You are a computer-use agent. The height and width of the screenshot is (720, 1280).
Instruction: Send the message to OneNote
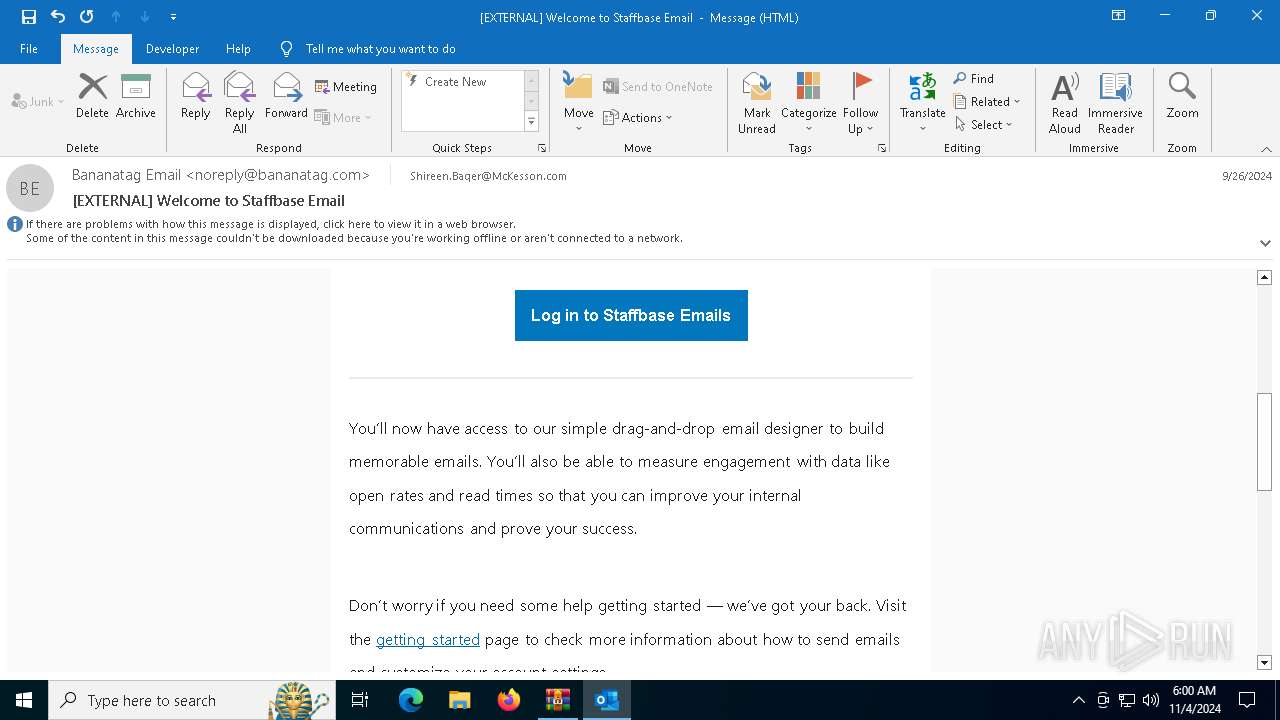point(658,87)
